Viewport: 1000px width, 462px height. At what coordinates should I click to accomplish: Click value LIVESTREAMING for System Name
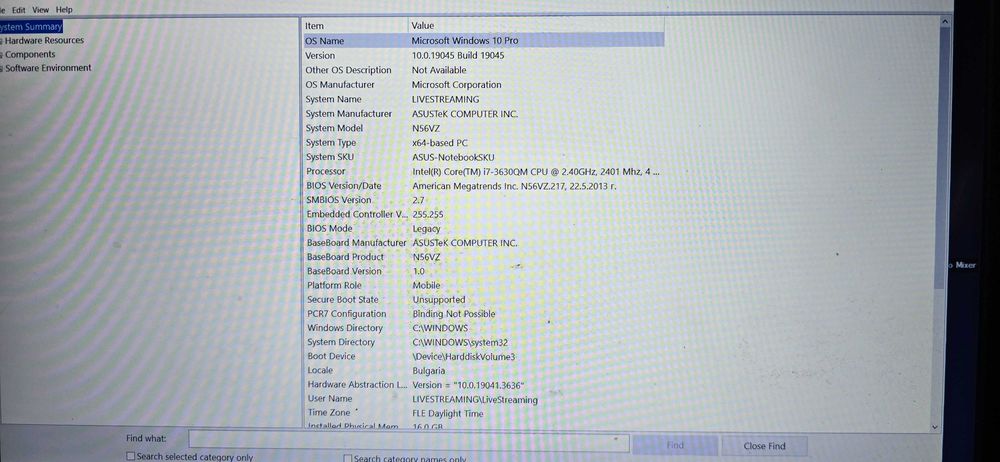(446, 99)
